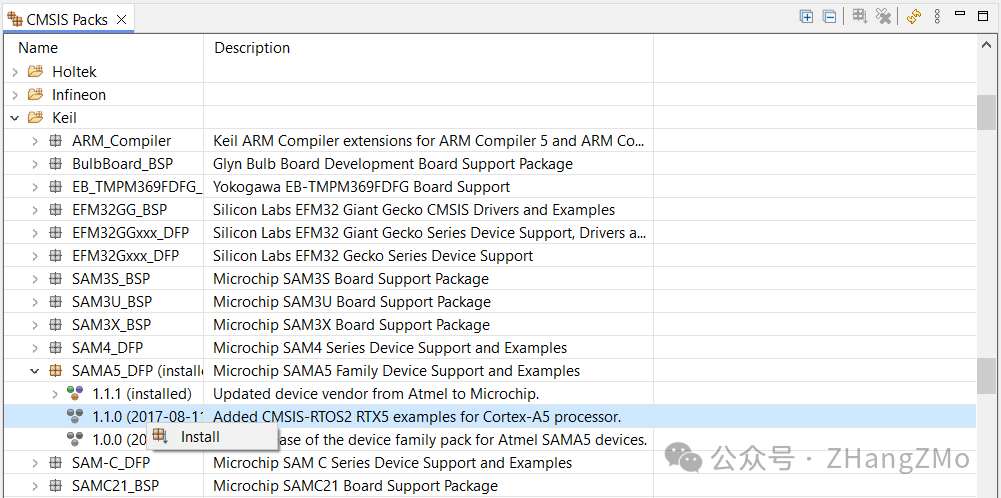Collapse the SAMA5_DFP pack
Viewport: 1001px width, 498px height.
(35, 371)
